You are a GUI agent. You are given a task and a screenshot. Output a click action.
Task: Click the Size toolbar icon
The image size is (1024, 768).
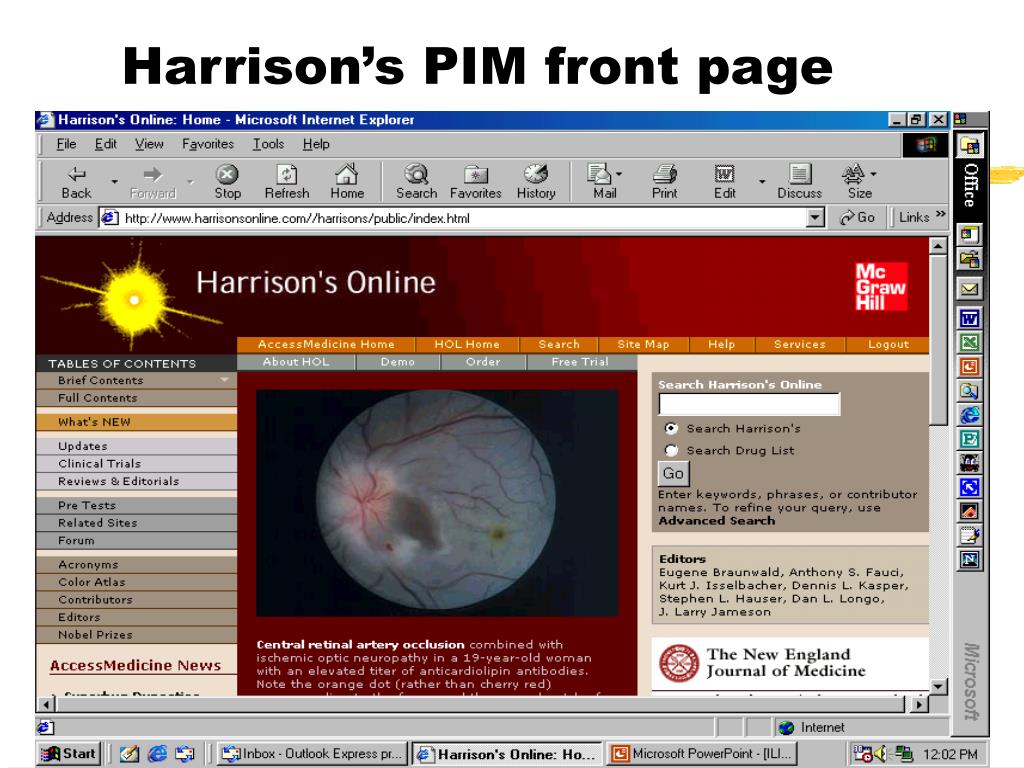coord(856,182)
